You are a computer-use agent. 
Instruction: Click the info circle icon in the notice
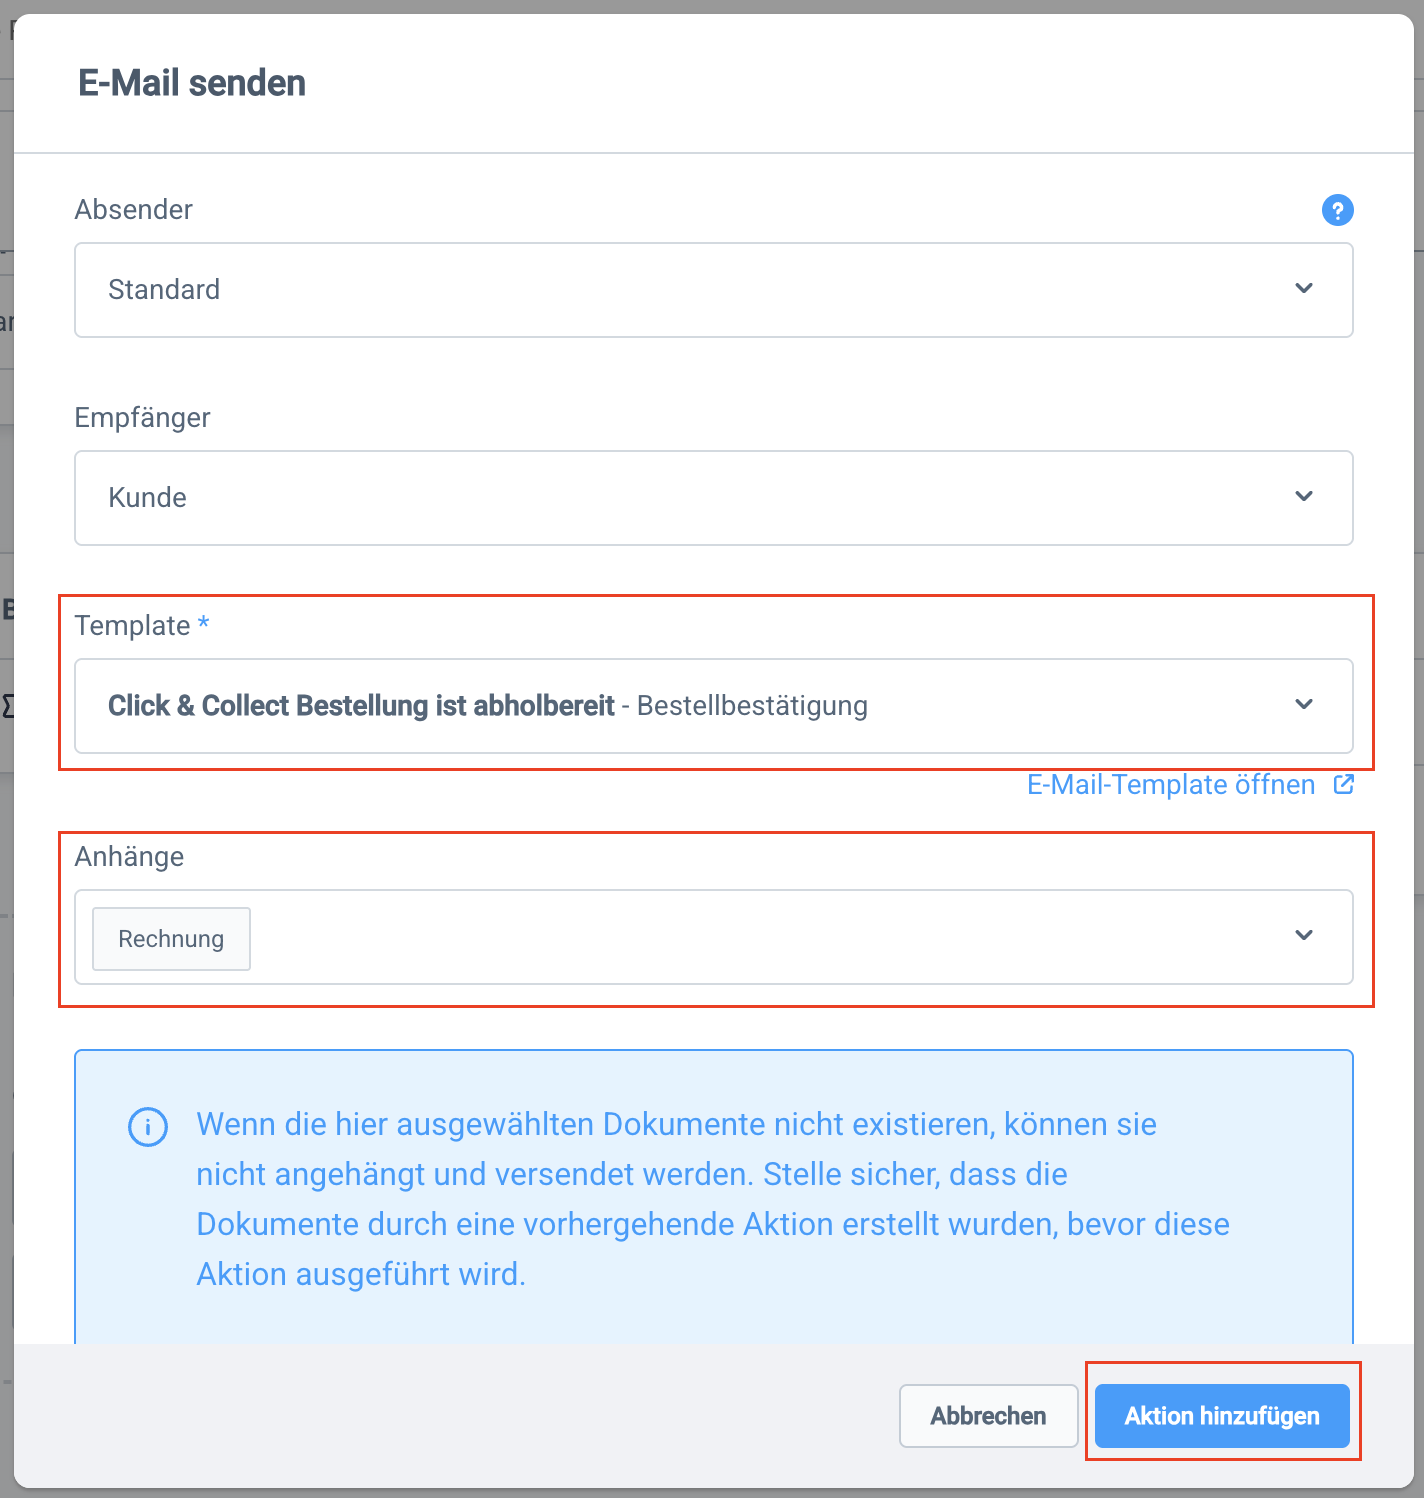tap(148, 1127)
